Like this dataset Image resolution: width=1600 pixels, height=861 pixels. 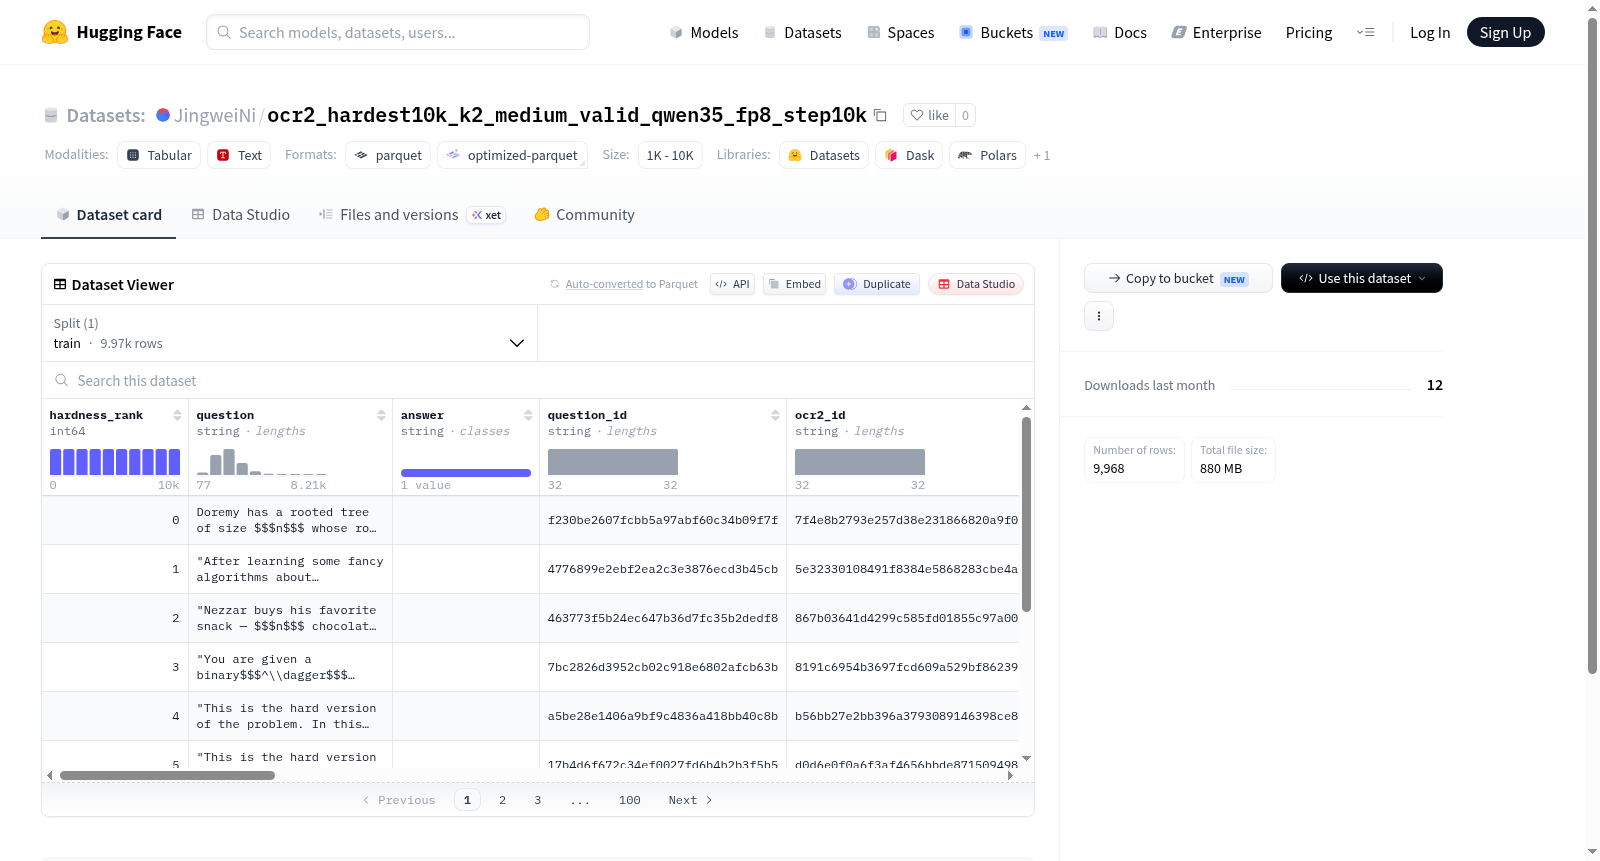(x=930, y=115)
